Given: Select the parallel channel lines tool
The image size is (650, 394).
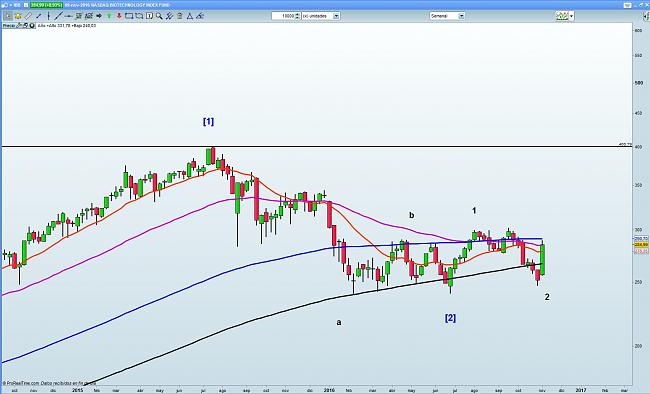Looking at the screenshot, I should (169, 16).
